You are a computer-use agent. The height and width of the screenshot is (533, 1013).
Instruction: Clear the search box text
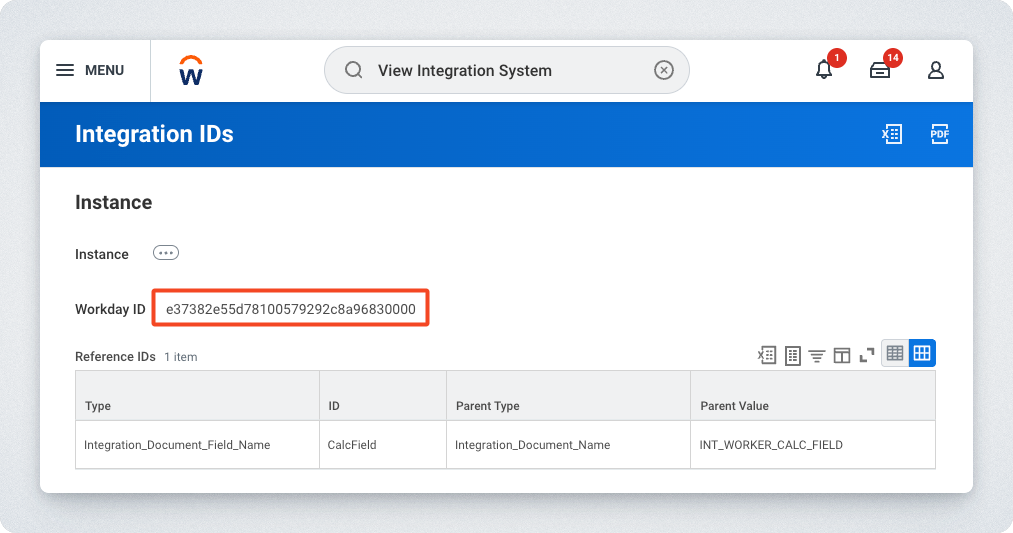664,70
